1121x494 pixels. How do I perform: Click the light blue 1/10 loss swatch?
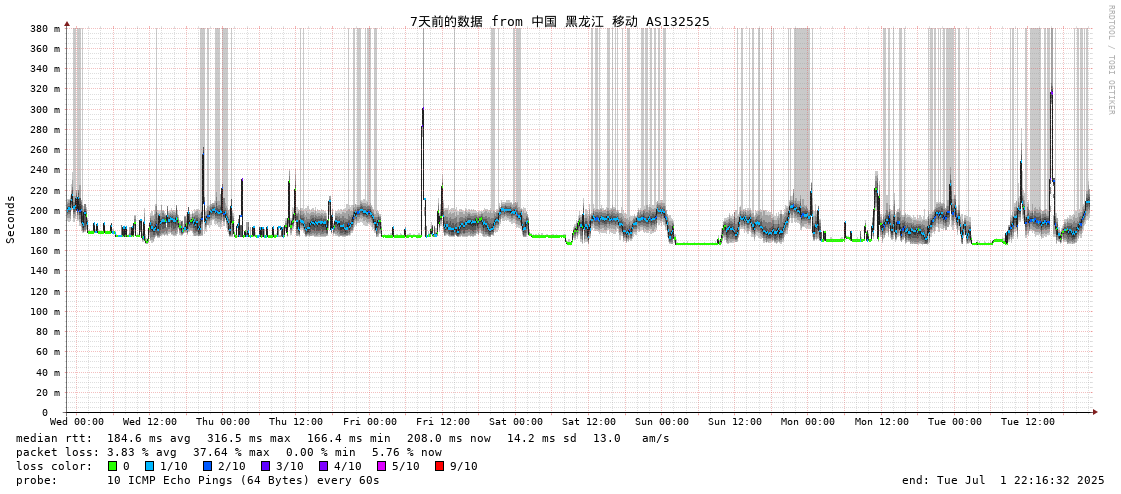coord(149,466)
